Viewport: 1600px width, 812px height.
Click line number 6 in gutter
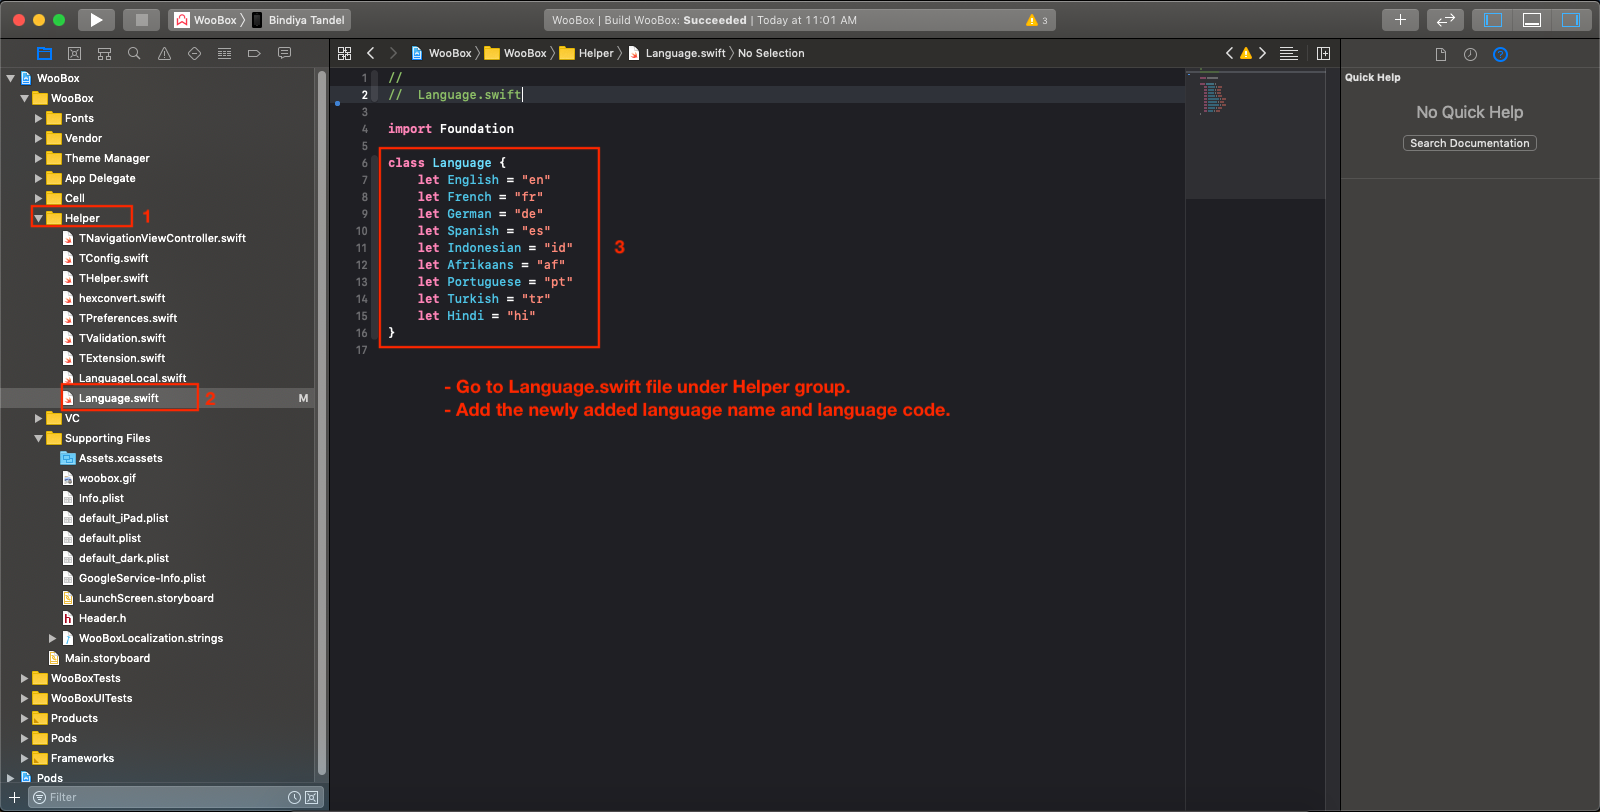365,163
